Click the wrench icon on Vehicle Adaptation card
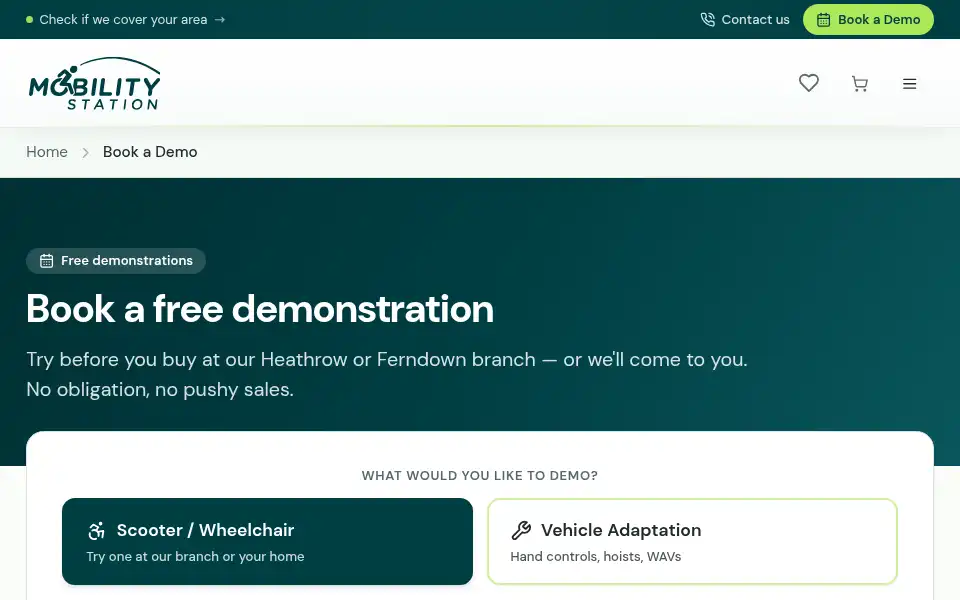Viewport: 960px width, 600px height. pos(521,530)
